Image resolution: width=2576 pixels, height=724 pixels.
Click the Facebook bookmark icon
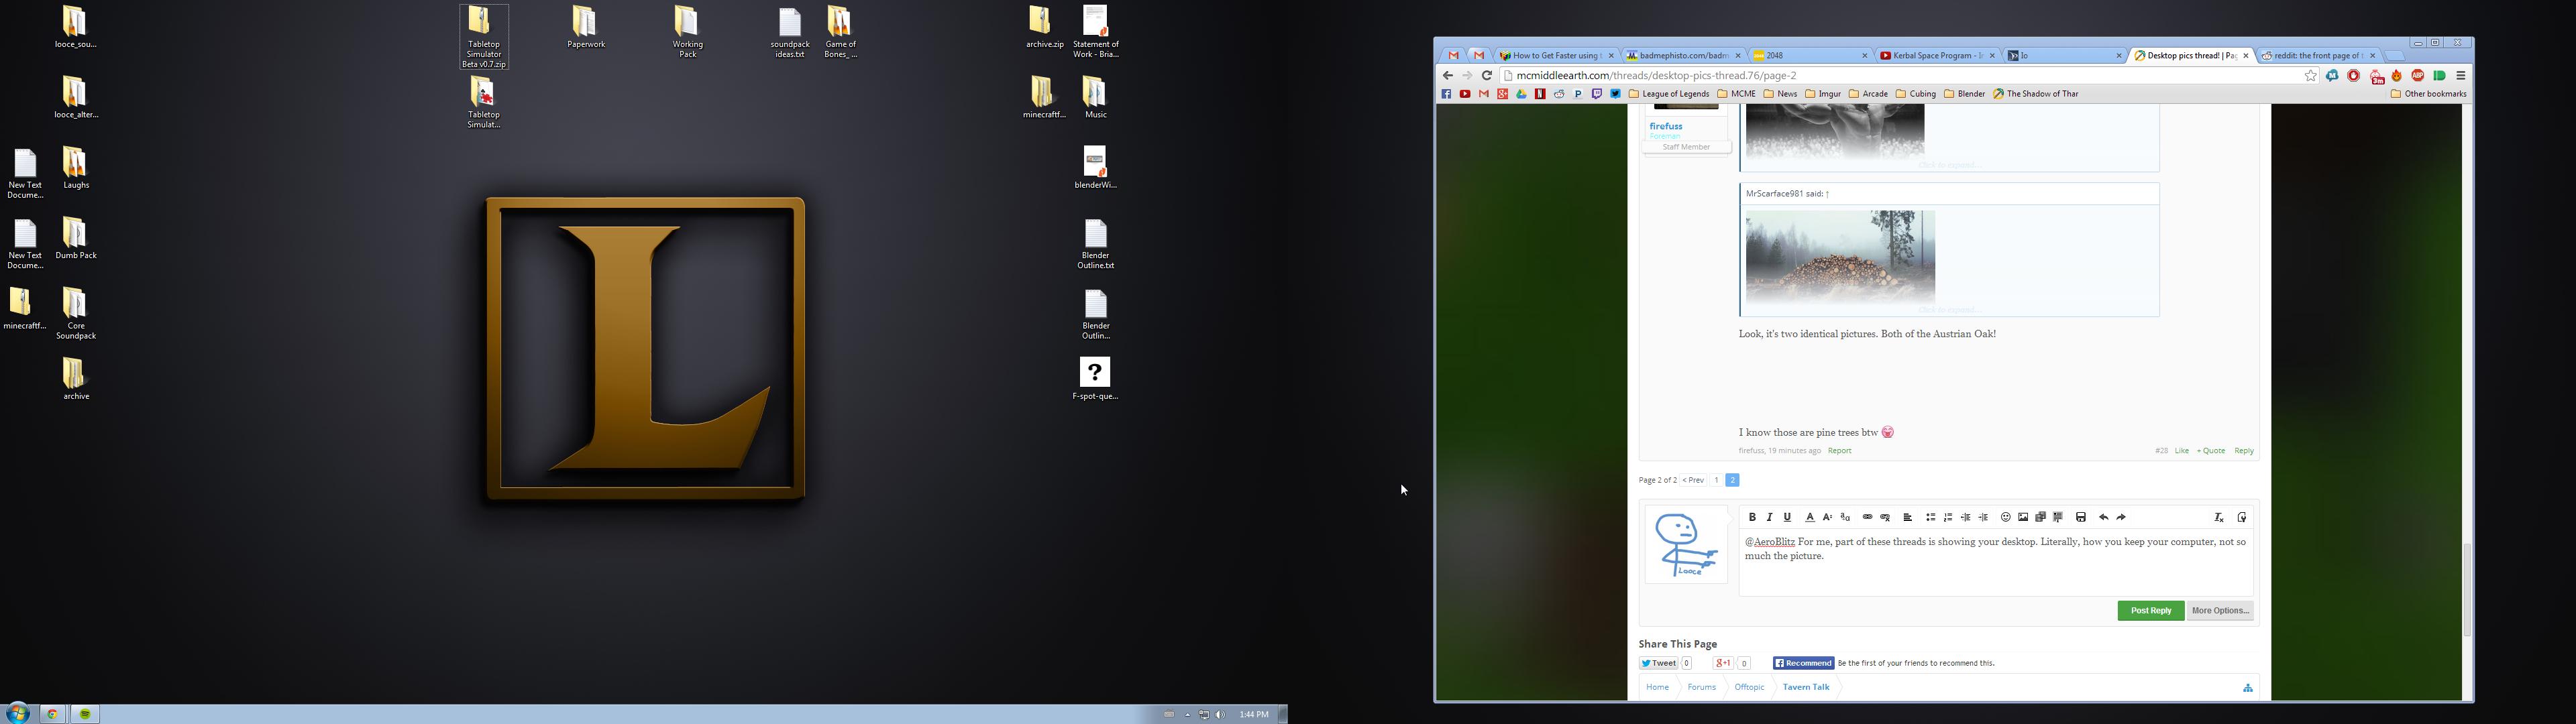[1446, 94]
